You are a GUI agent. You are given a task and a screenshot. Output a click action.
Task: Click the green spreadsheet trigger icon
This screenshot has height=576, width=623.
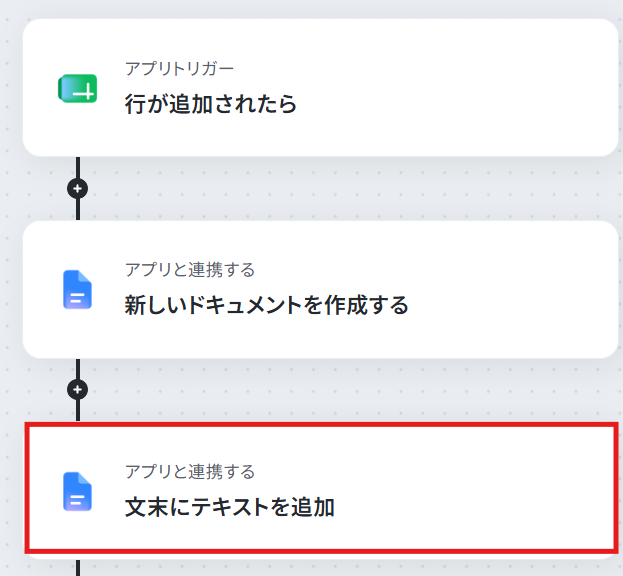(x=78, y=88)
